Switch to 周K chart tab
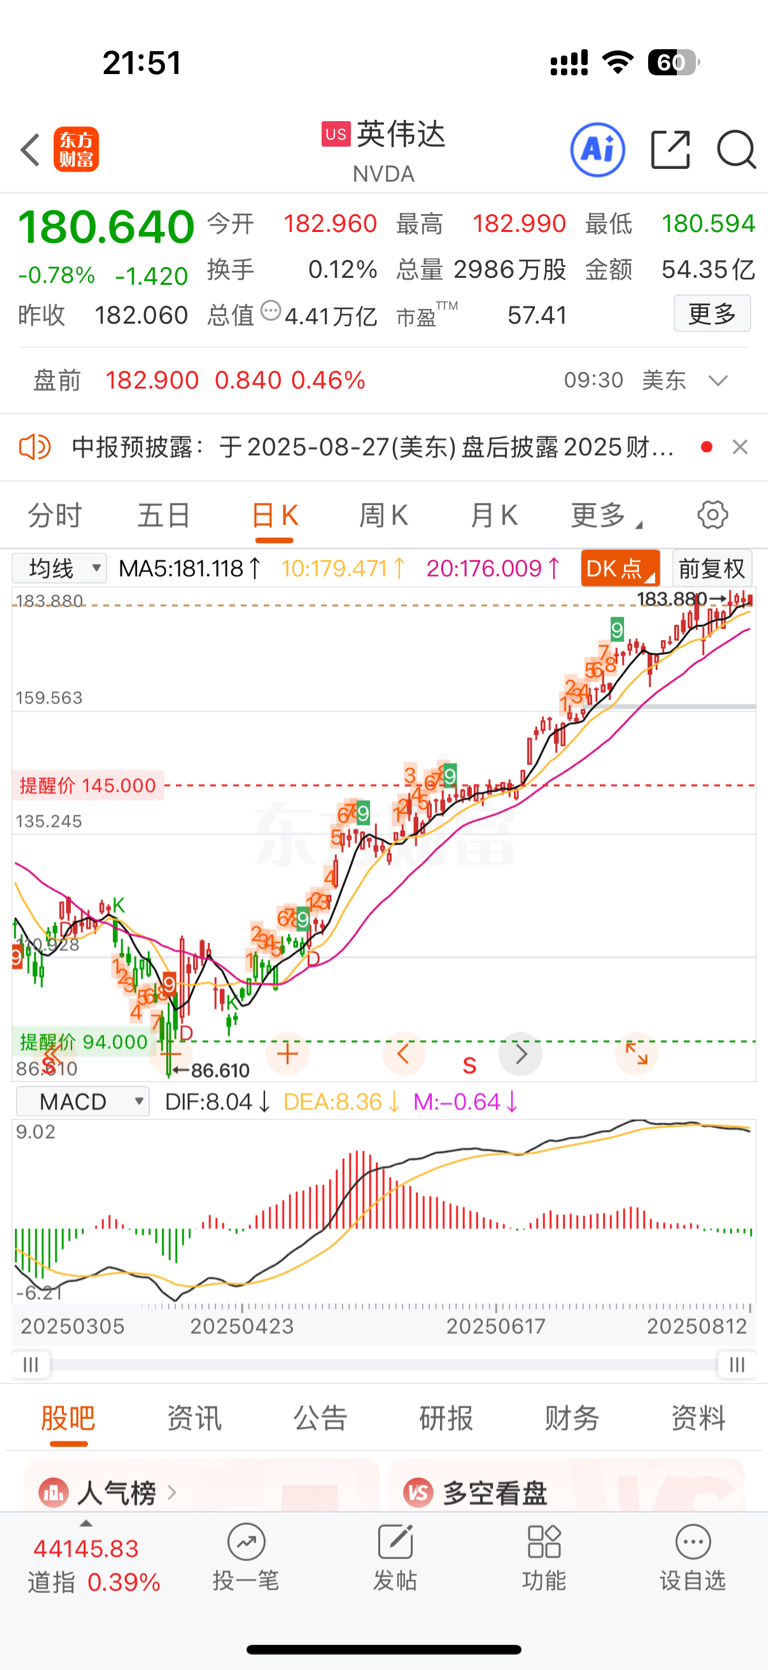 [x=383, y=516]
